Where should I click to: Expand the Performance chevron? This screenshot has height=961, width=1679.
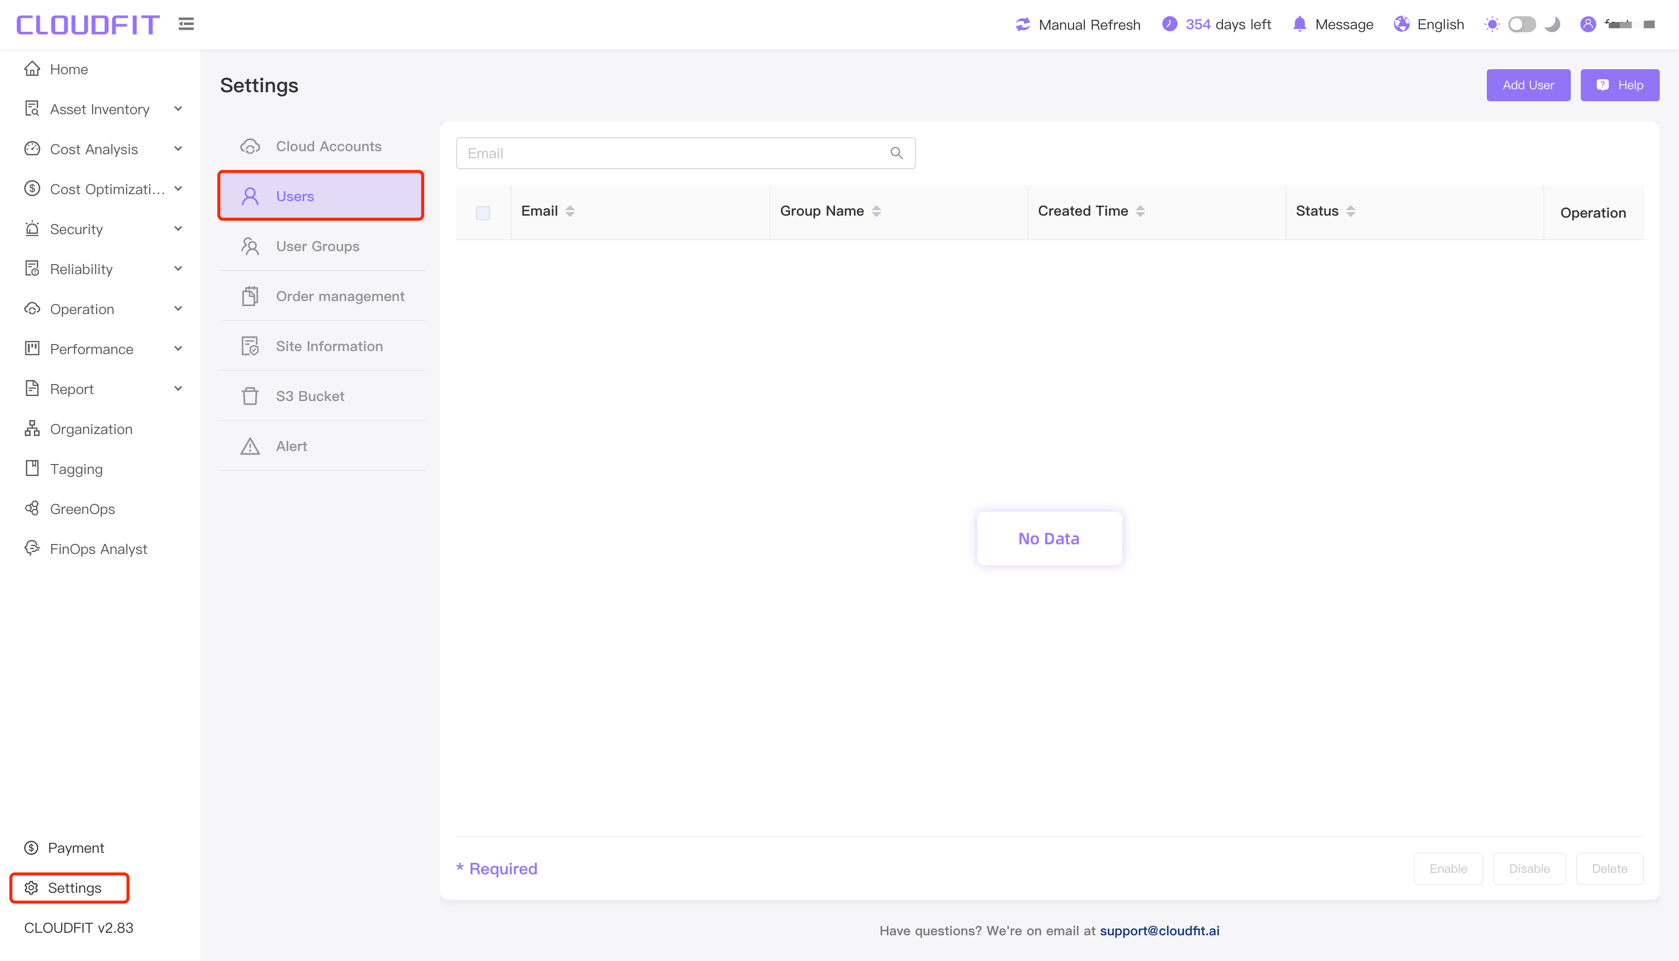point(178,349)
